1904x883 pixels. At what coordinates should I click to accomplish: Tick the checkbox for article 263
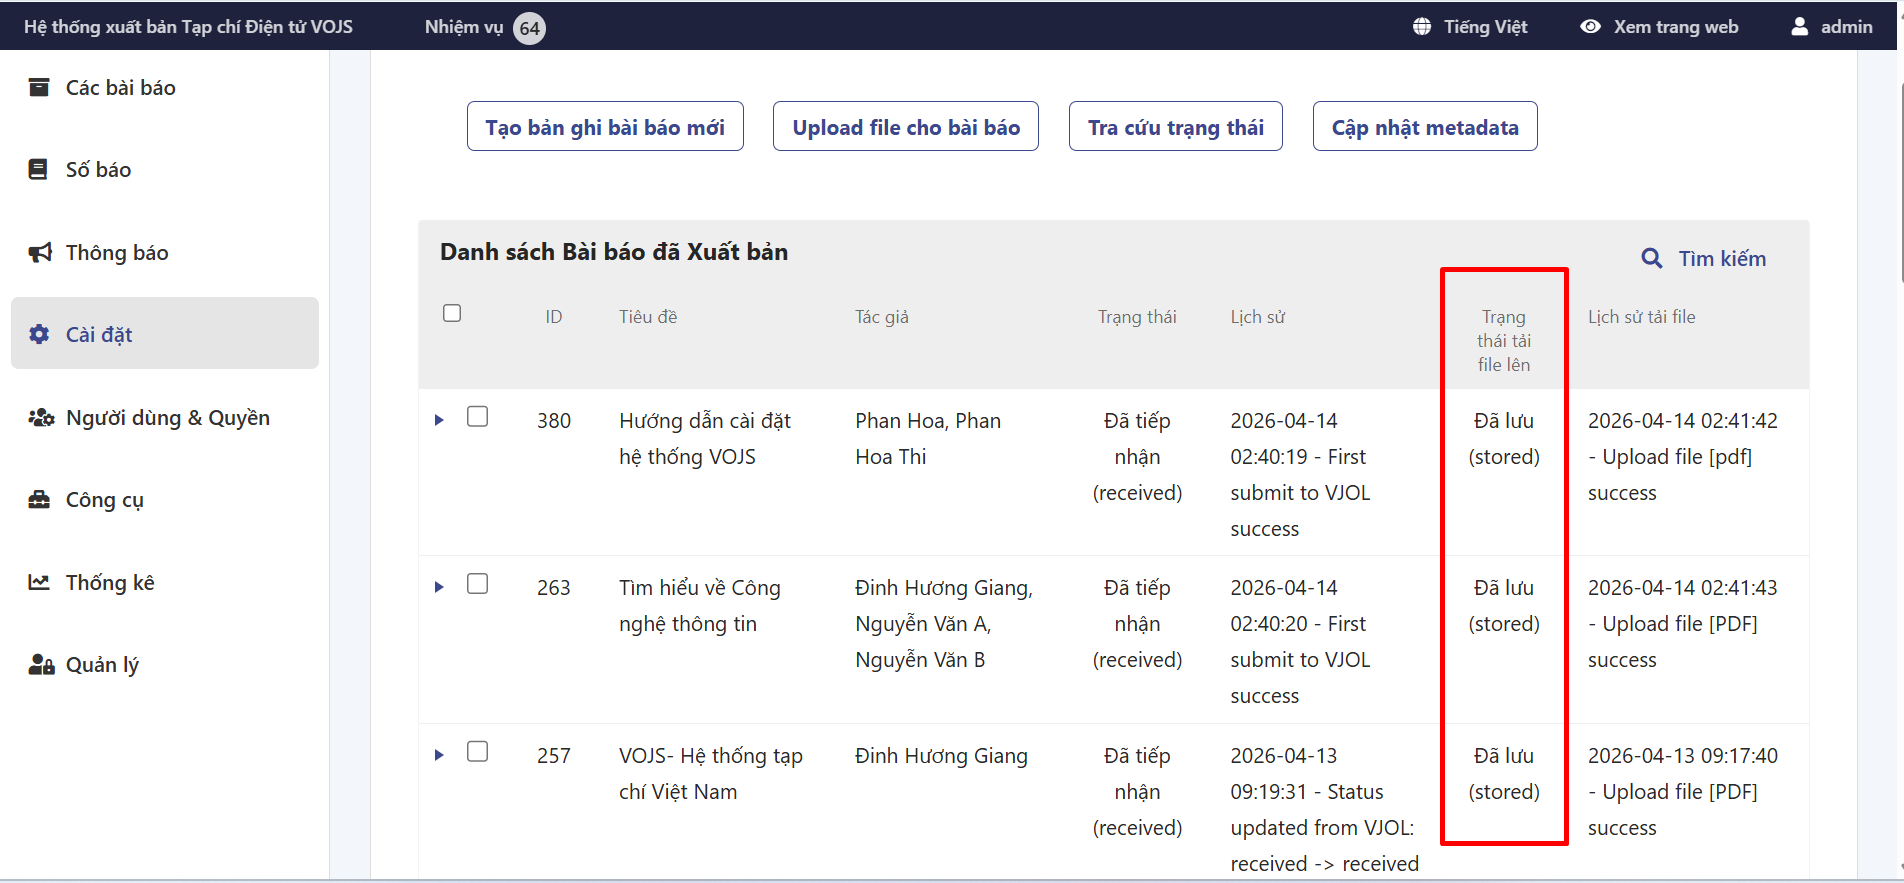tap(478, 584)
